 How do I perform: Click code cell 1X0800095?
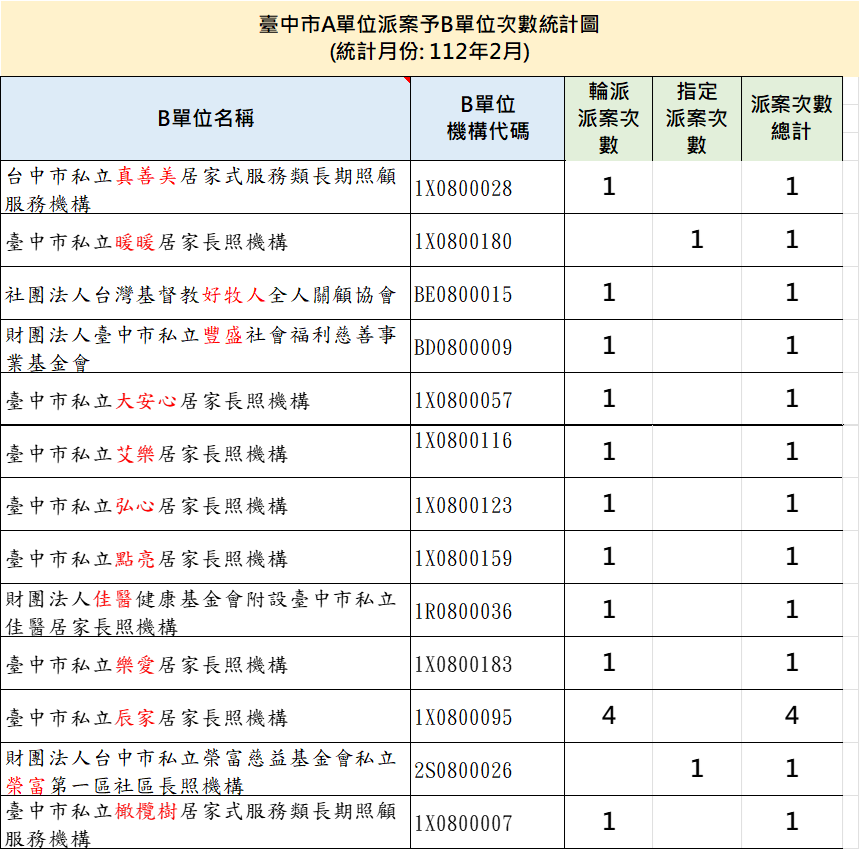(x=488, y=717)
